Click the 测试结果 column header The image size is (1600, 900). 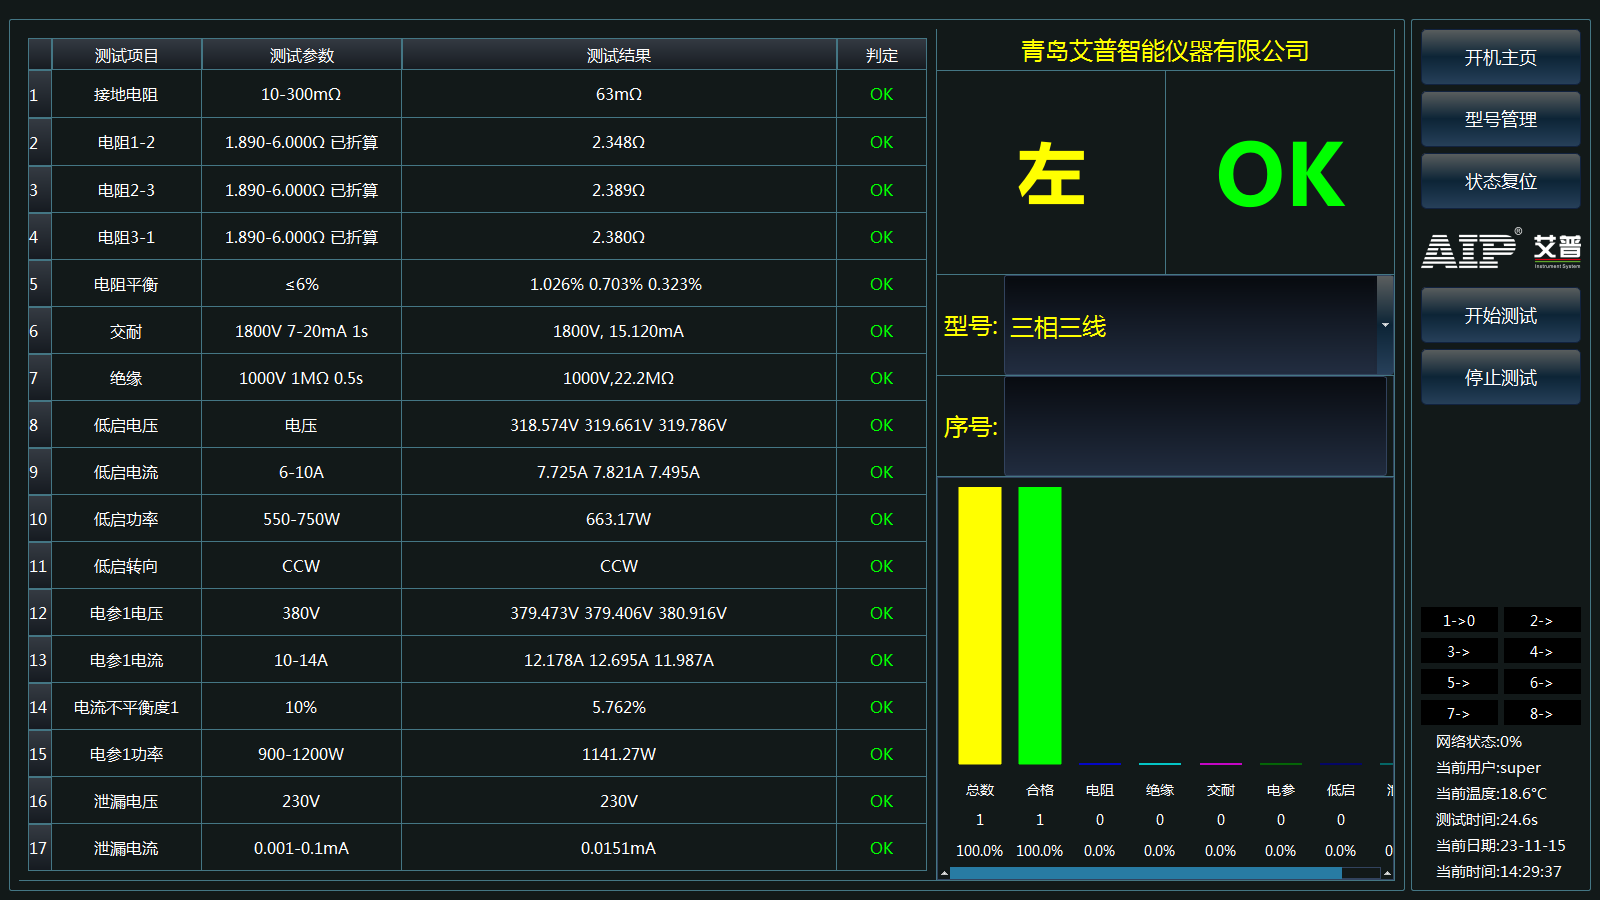coord(619,55)
